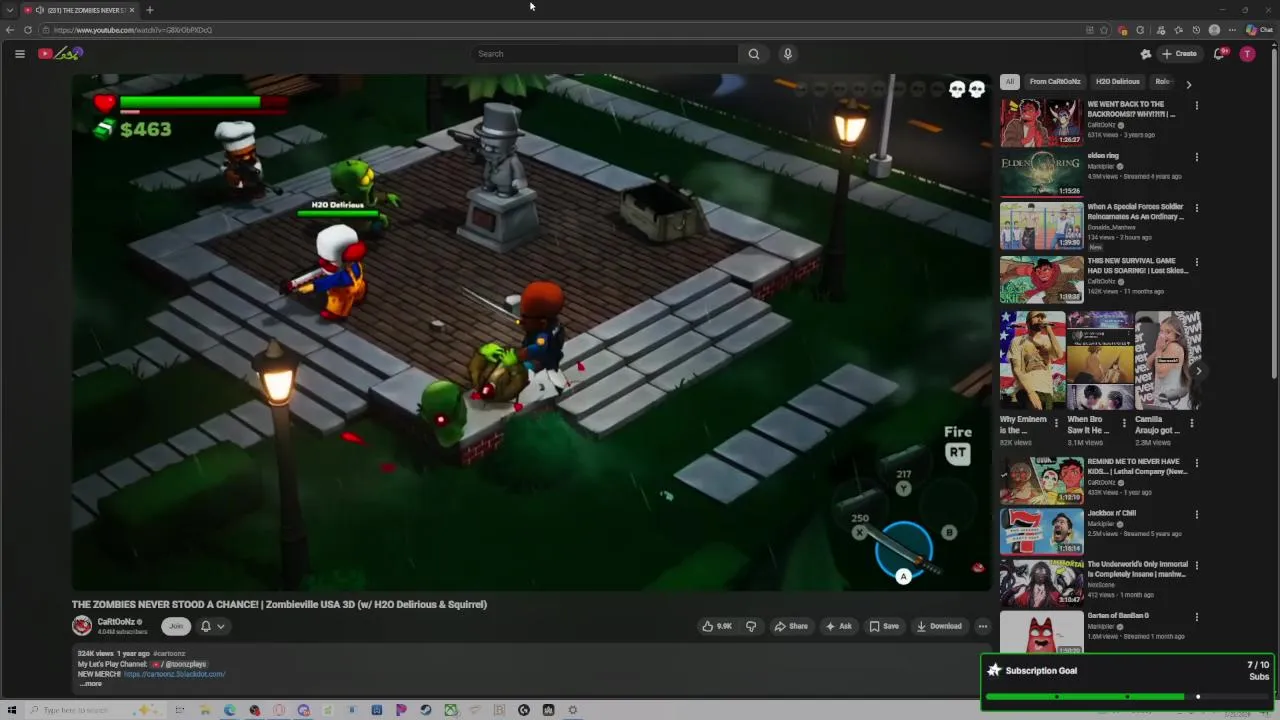Activate voice search microphone
Screen dimensions: 1280x720
788,54
